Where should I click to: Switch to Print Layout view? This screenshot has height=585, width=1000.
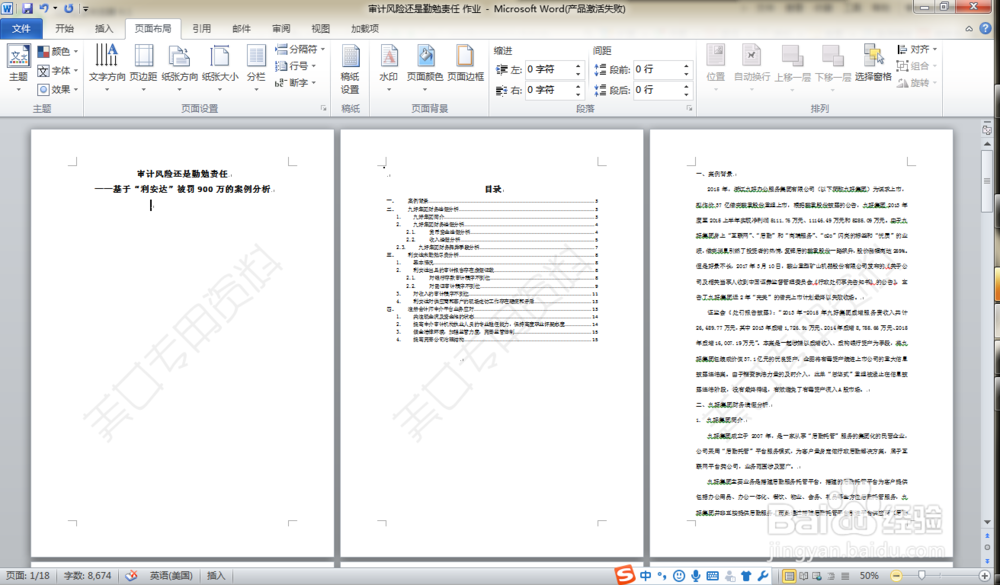789,575
